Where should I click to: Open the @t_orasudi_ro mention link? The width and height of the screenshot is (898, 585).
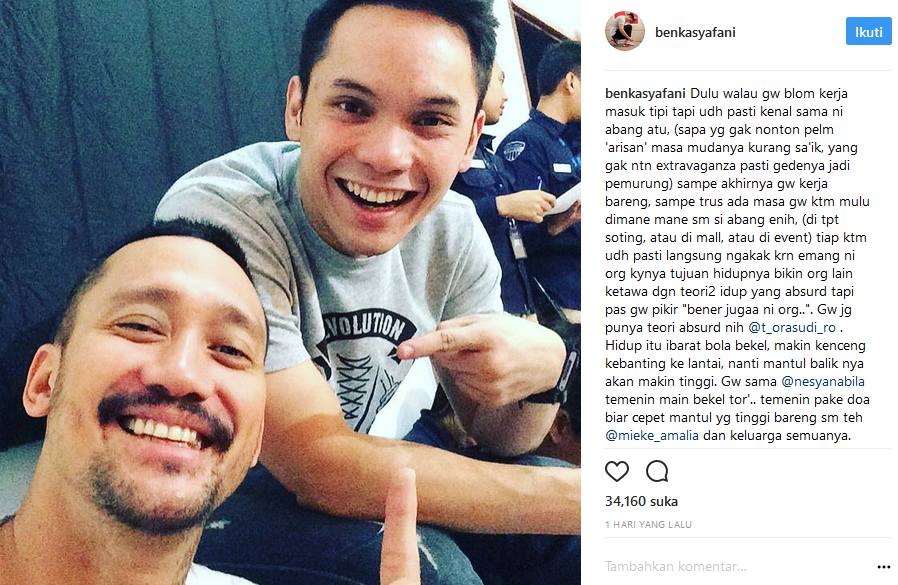point(792,328)
